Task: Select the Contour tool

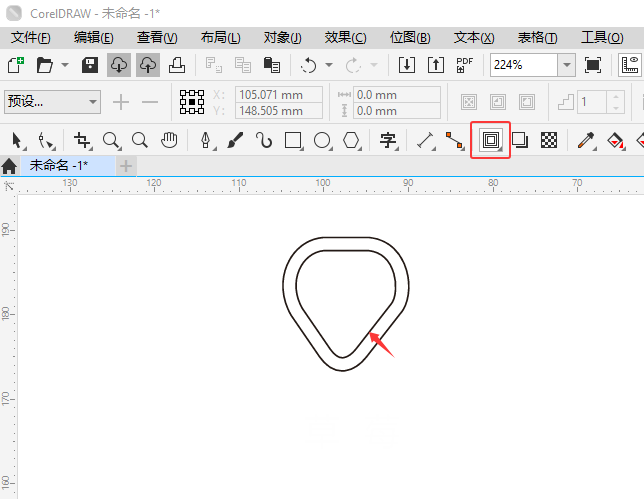Action: point(491,140)
